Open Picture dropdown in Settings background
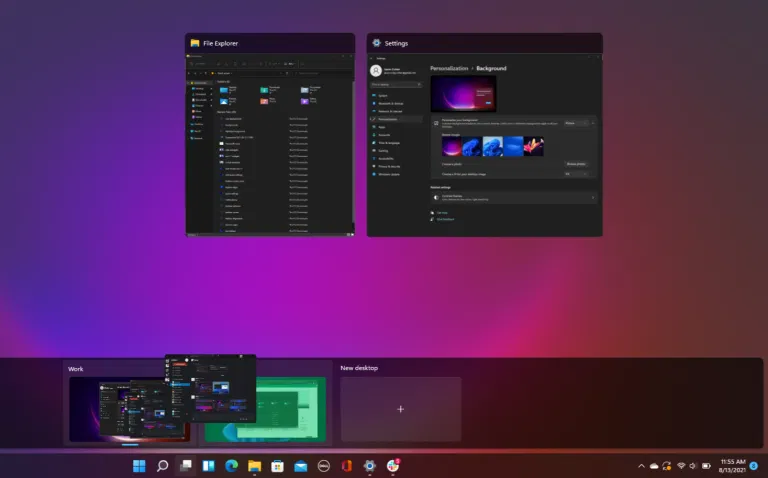The width and height of the screenshot is (768, 478). (576, 123)
